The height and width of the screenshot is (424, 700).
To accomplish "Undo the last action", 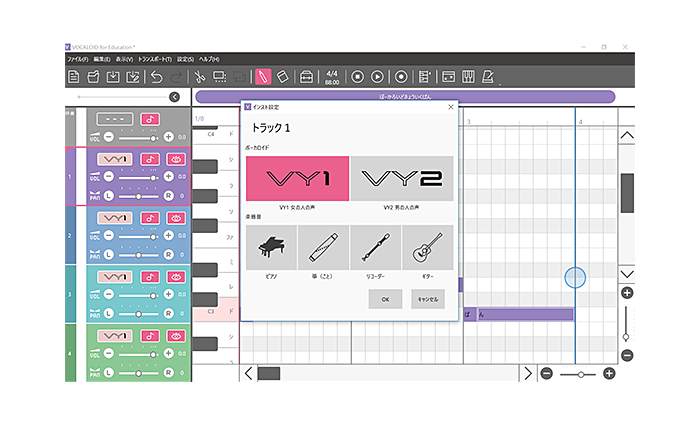I will point(157,77).
